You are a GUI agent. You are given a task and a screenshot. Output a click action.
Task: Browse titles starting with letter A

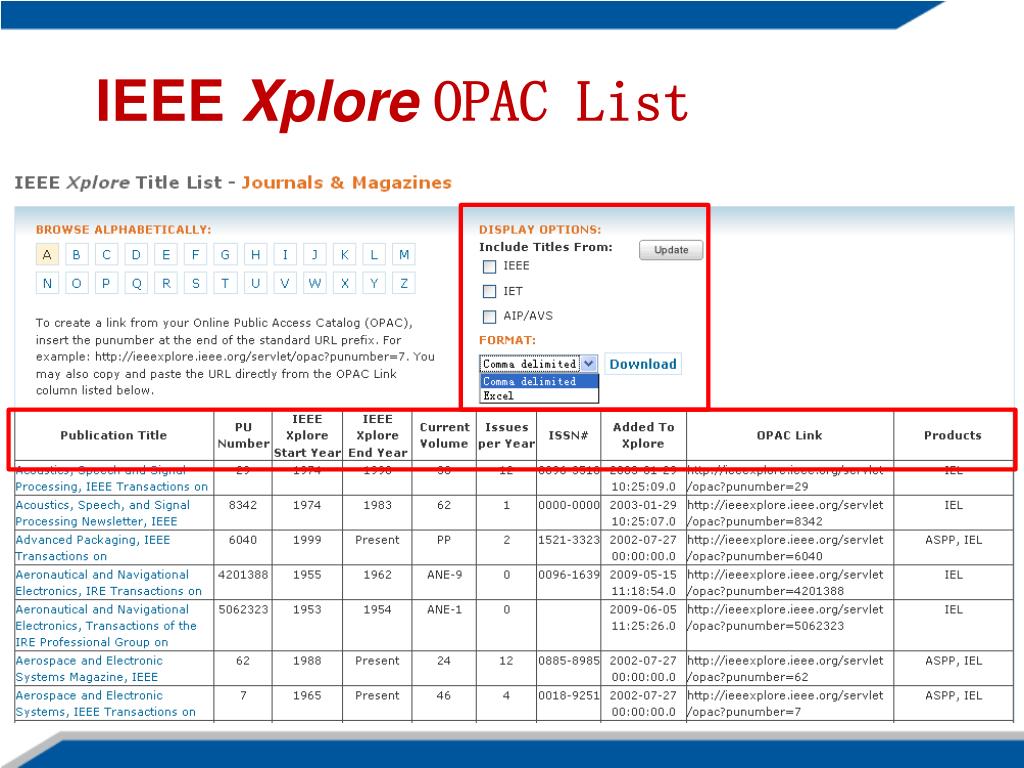[x=47, y=255]
